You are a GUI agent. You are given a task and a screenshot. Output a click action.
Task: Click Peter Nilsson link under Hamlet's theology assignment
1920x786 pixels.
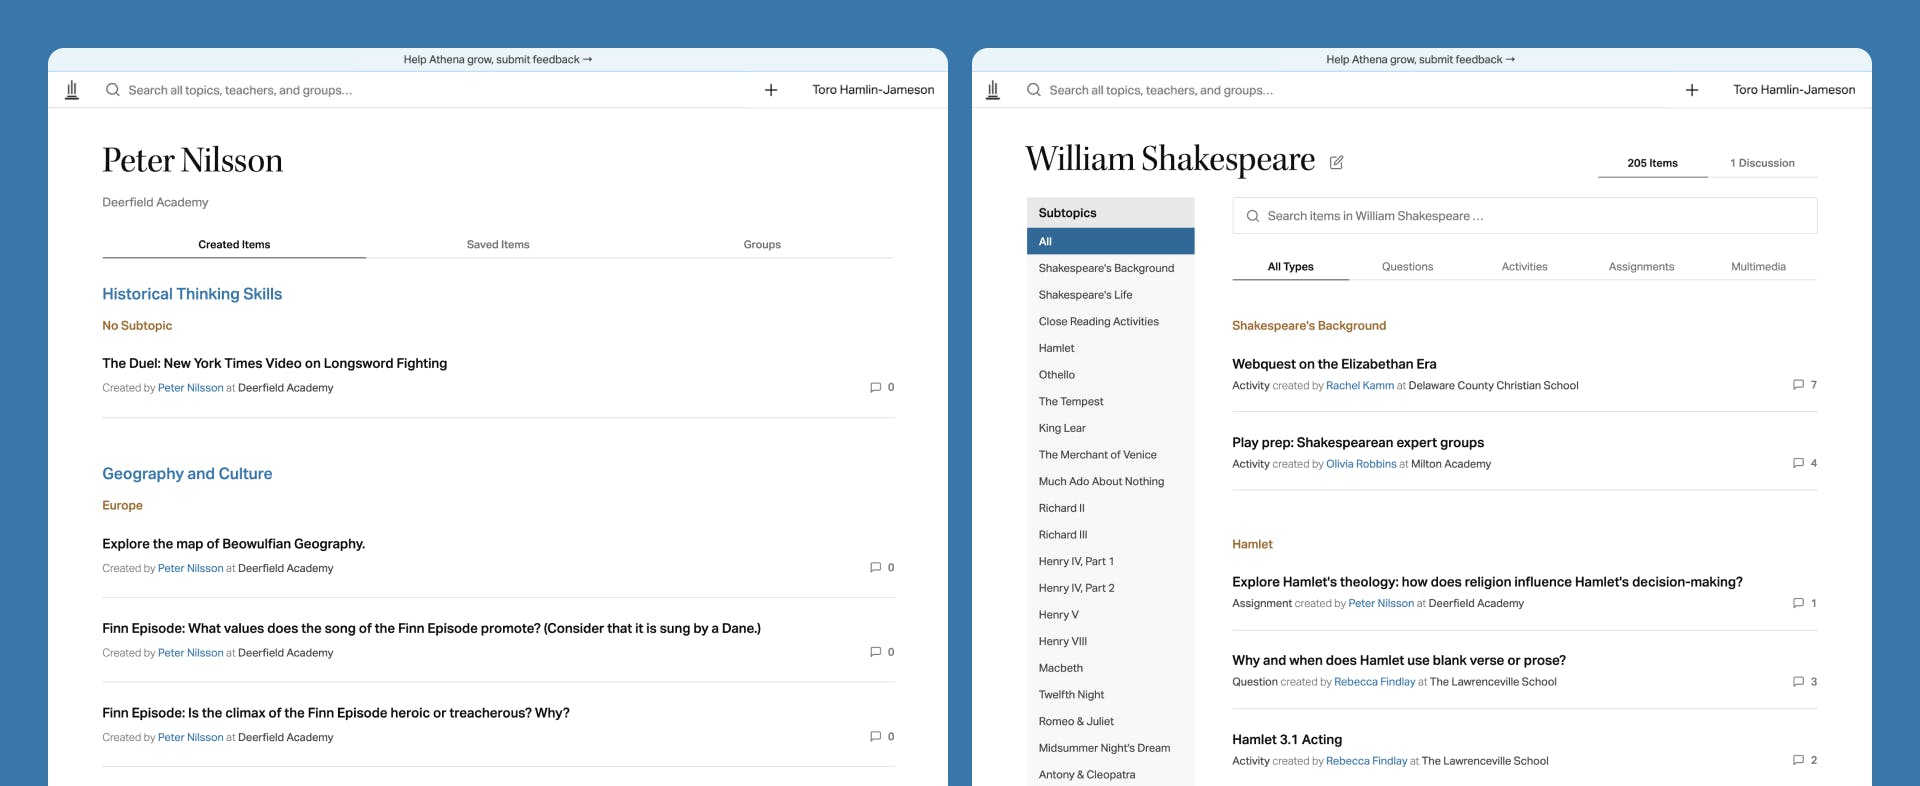tap(1381, 604)
